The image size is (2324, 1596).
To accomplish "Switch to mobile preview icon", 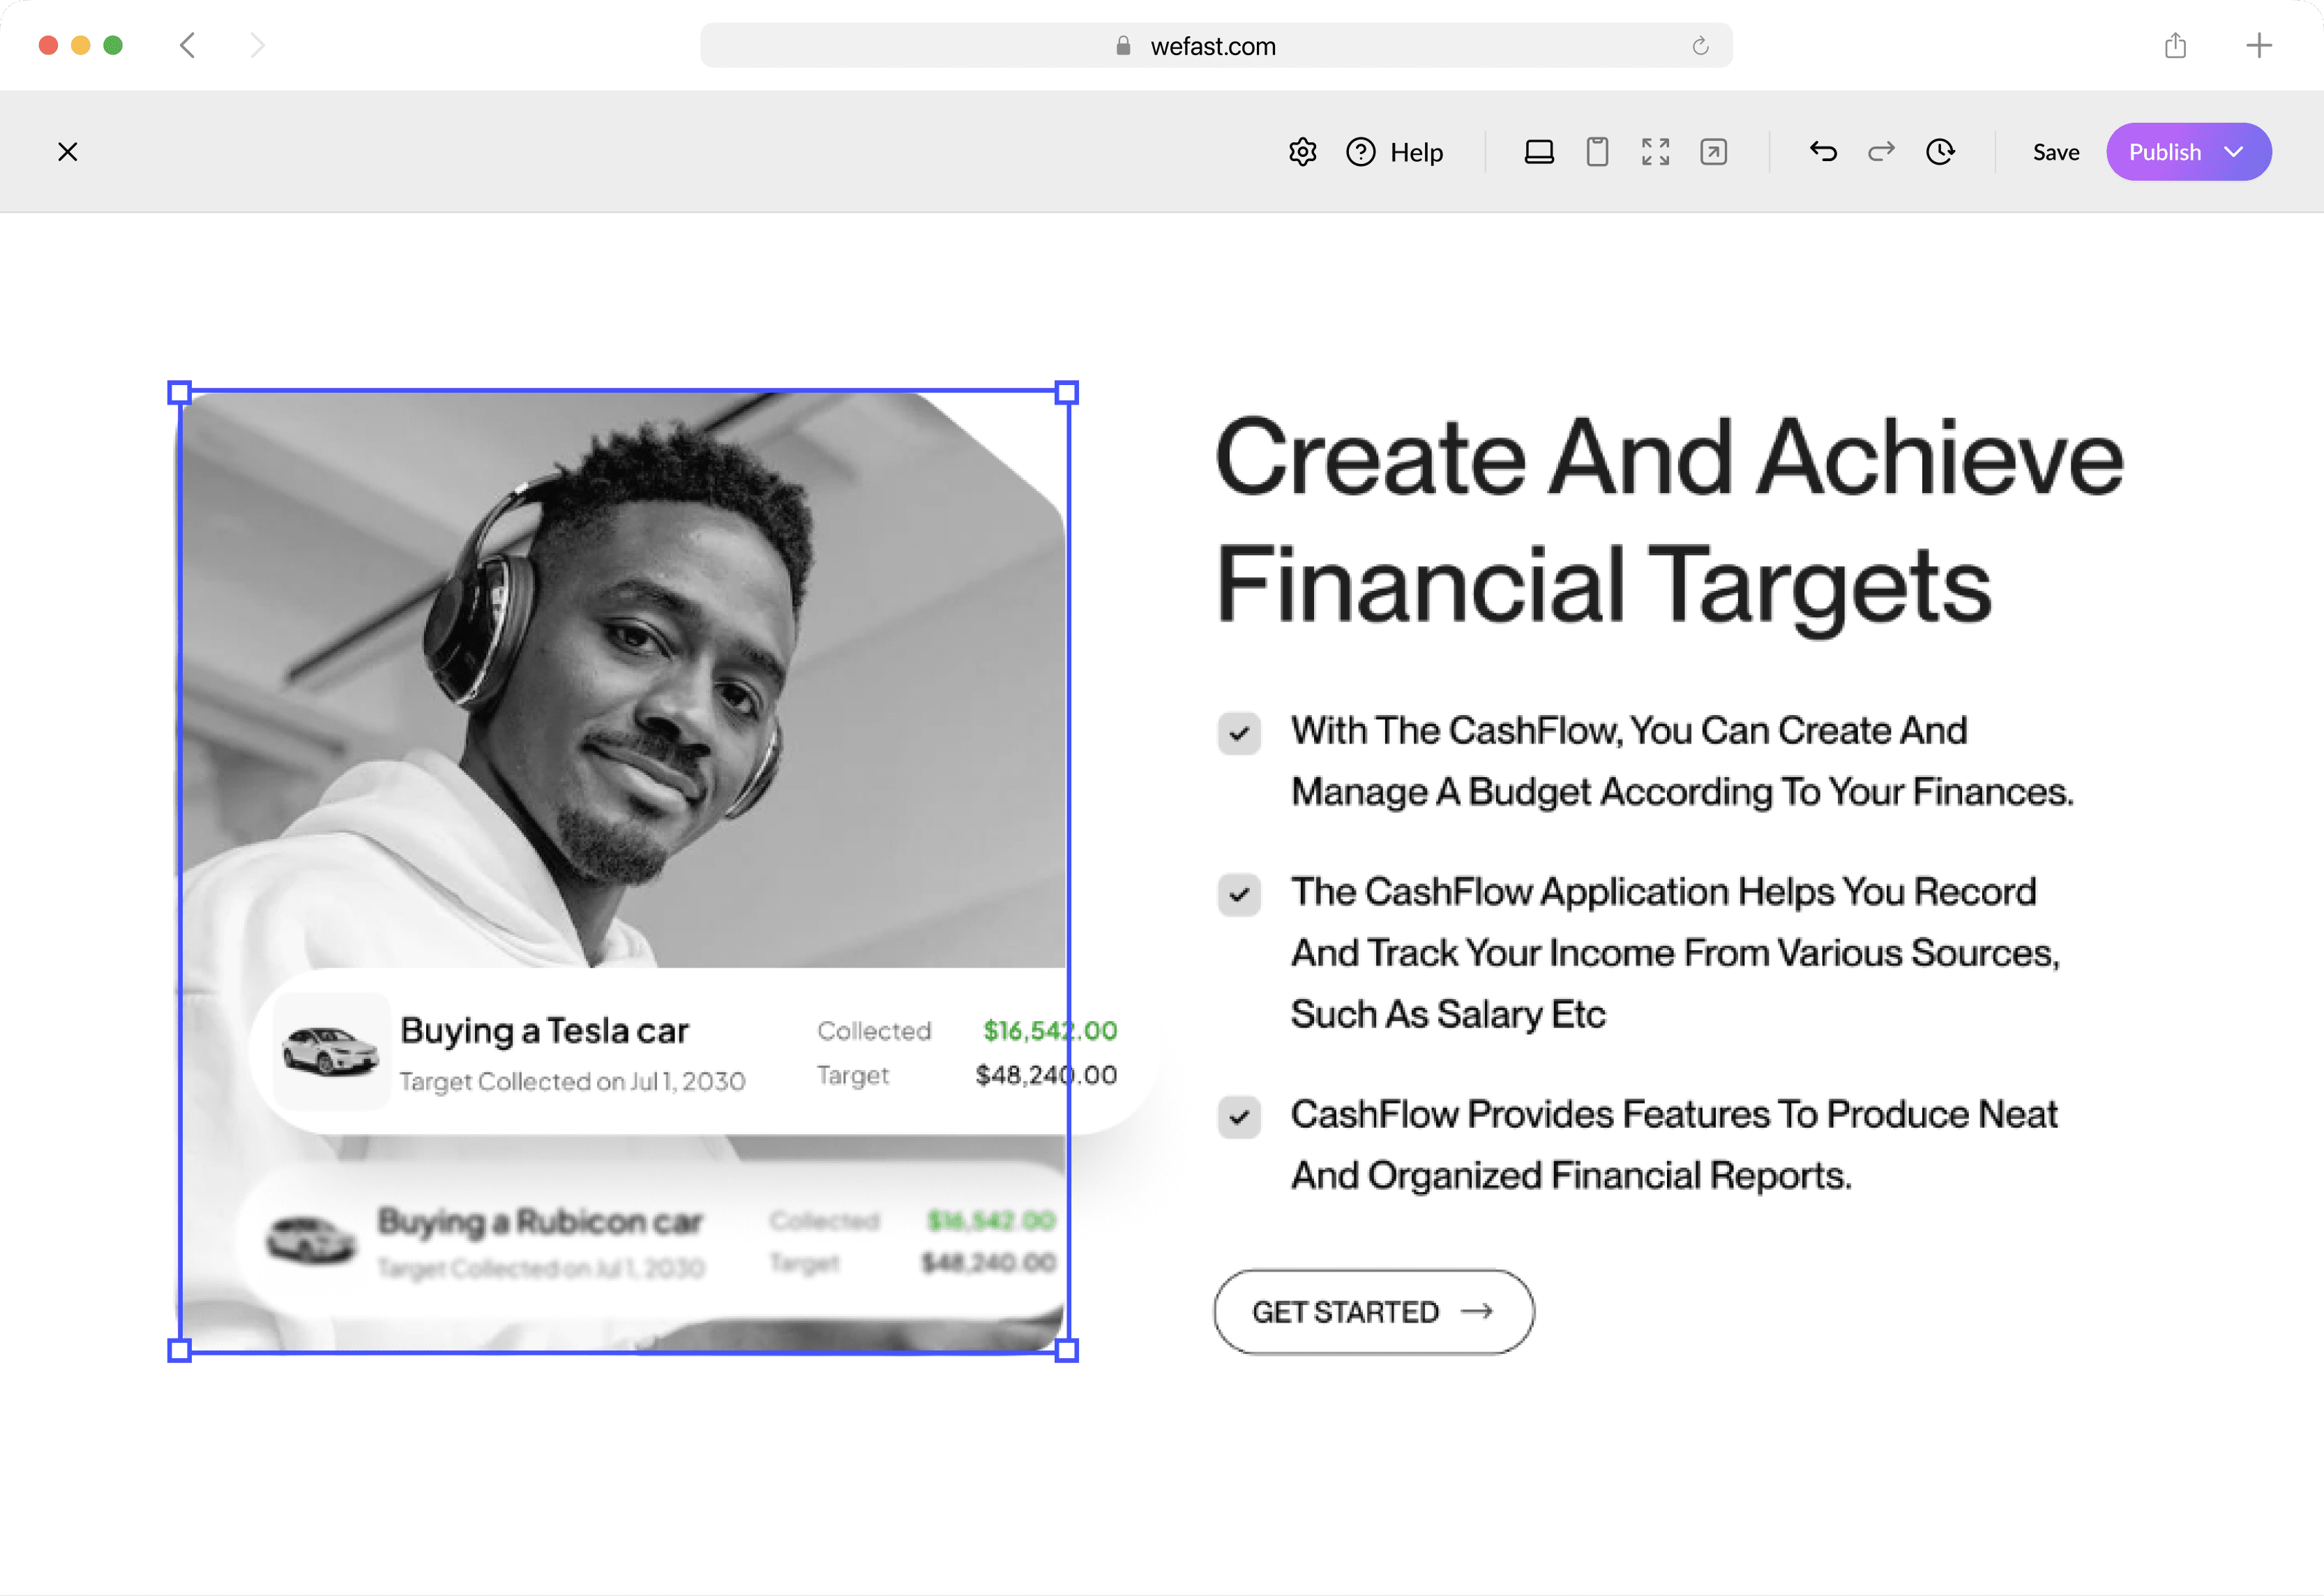I will [x=1597, y=152].
